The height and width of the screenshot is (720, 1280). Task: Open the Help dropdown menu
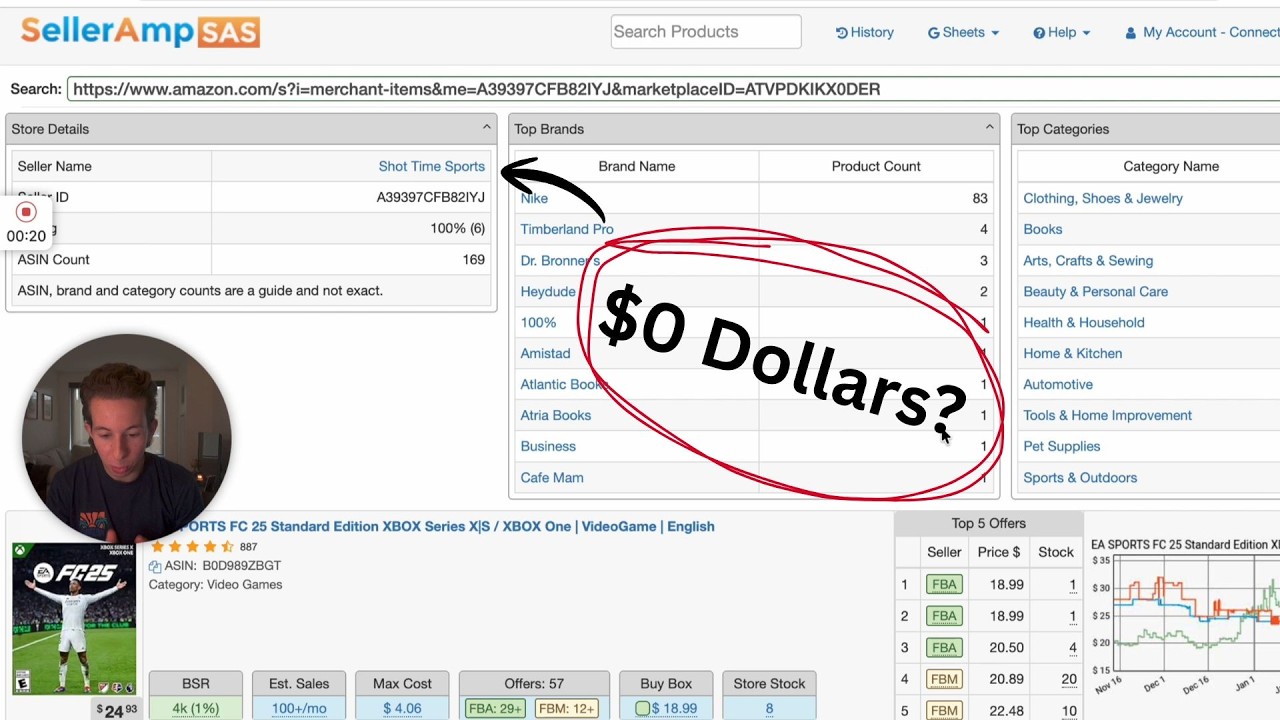pyautogui.click(x=1061, y=32)
